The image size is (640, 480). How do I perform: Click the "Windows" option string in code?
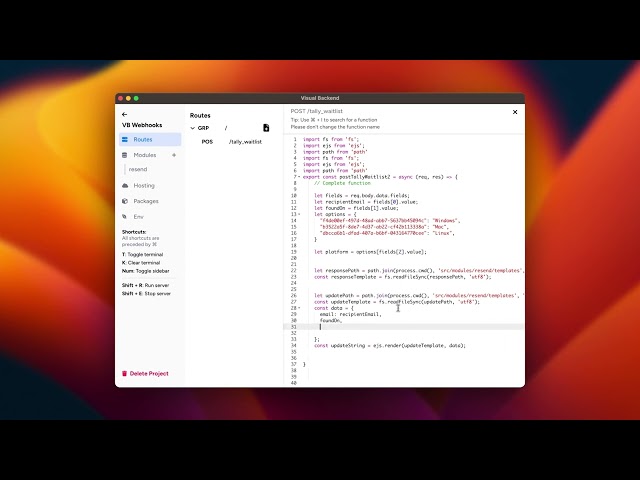pyautogui.click(x=445, y=221)
